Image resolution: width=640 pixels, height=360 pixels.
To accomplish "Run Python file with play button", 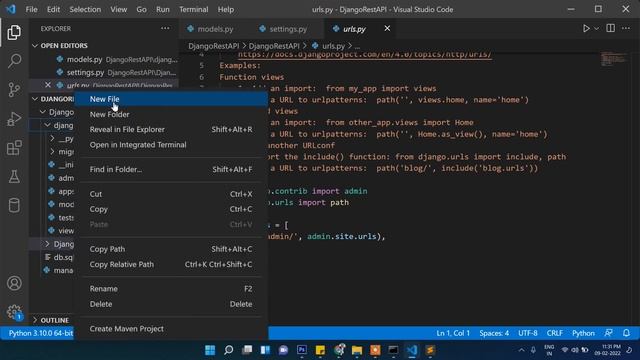I will [586, 29].
